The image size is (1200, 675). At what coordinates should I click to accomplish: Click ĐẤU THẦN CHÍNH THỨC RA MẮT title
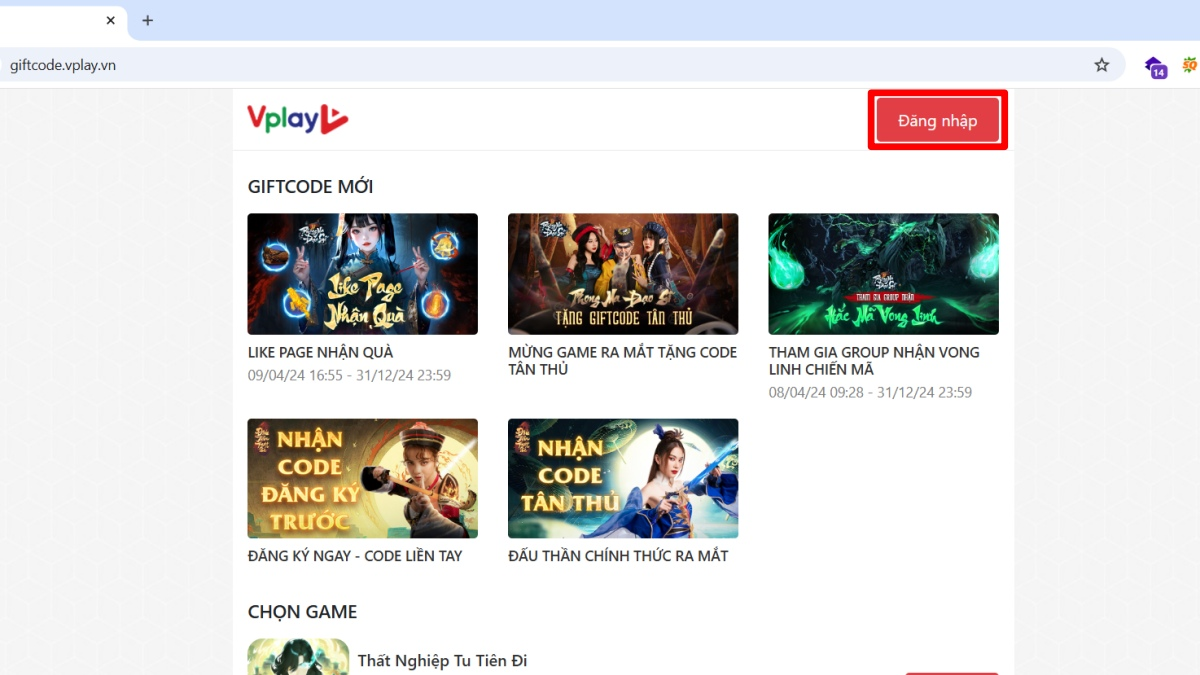[x=618, y=556]
